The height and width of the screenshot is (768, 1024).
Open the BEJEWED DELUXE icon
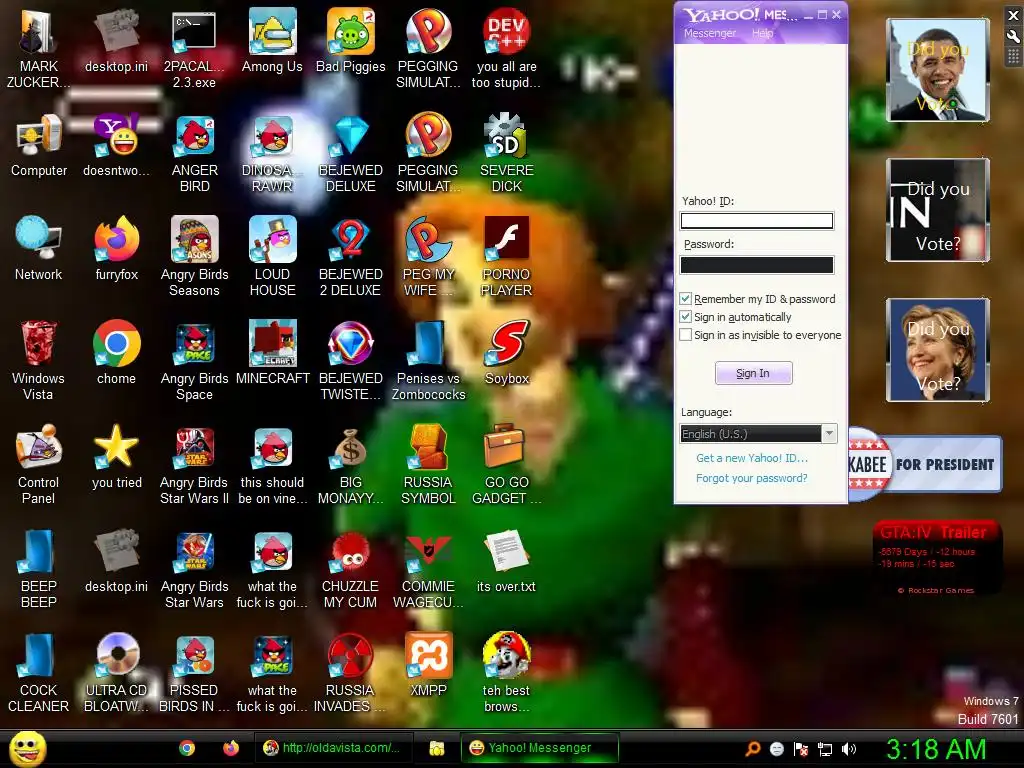coord(351,153)
